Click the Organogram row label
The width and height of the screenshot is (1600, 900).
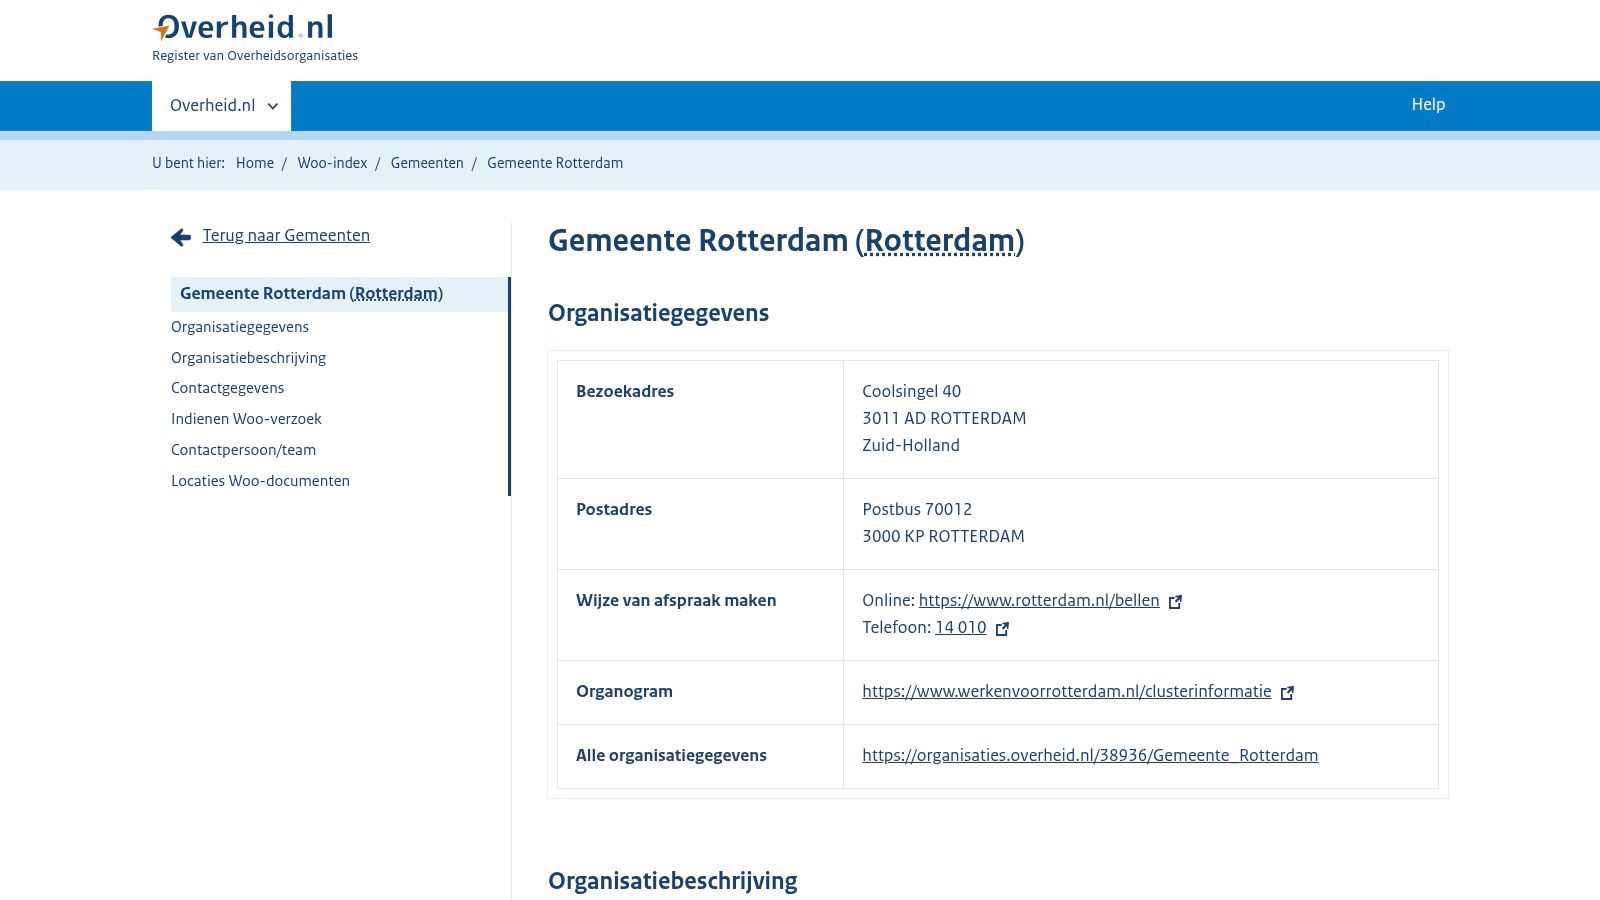click(624, 691)
